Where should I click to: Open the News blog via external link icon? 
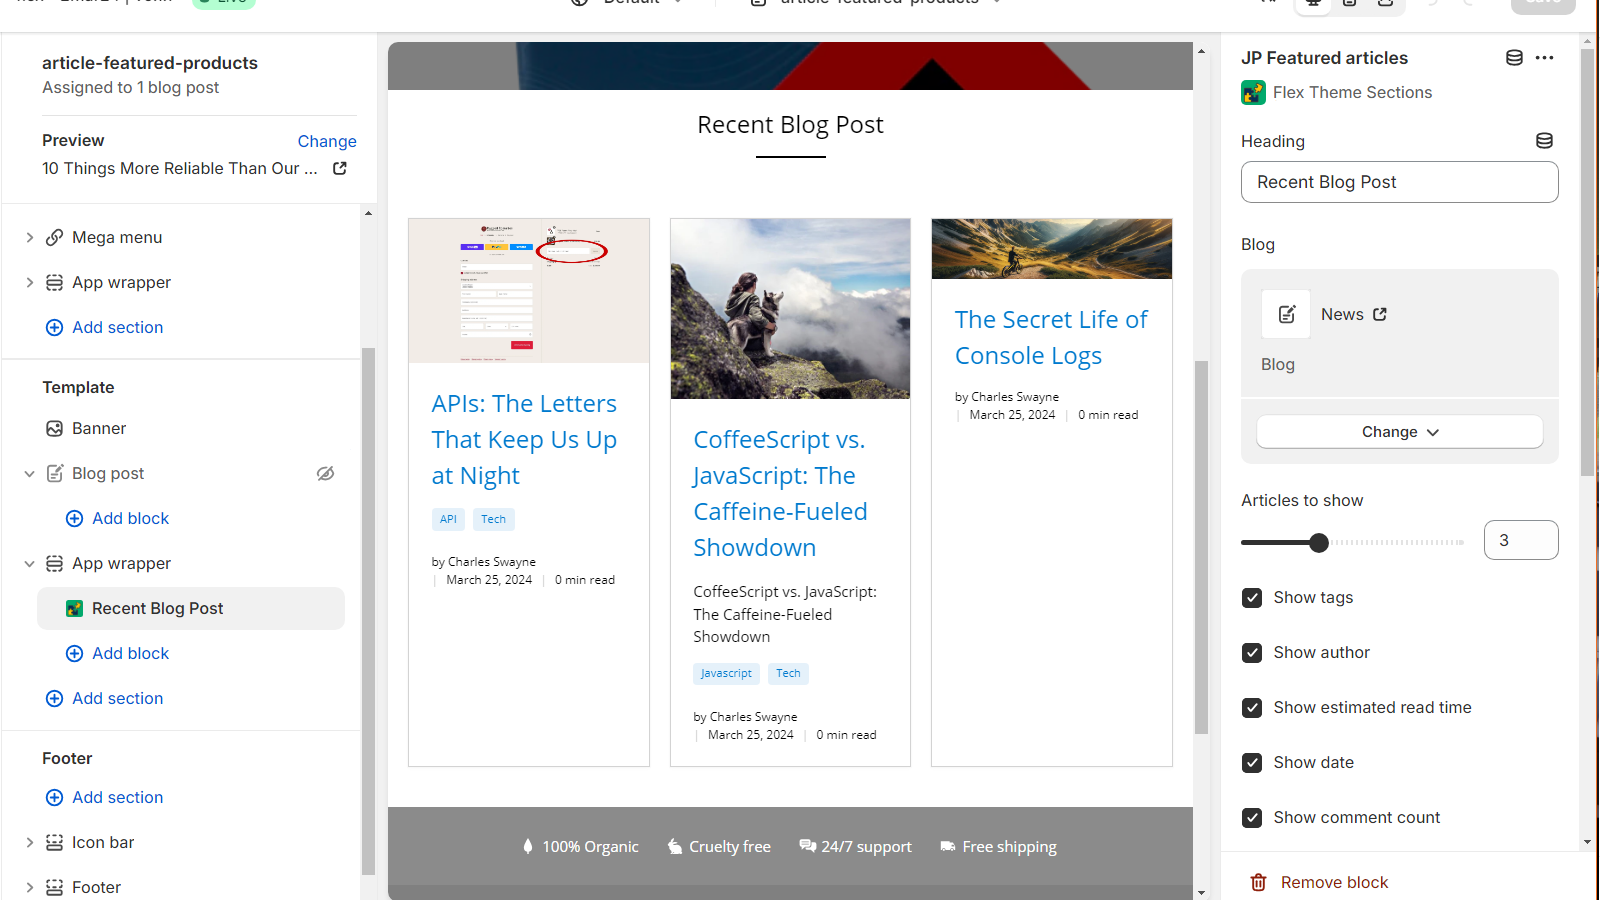(1382, 313)
